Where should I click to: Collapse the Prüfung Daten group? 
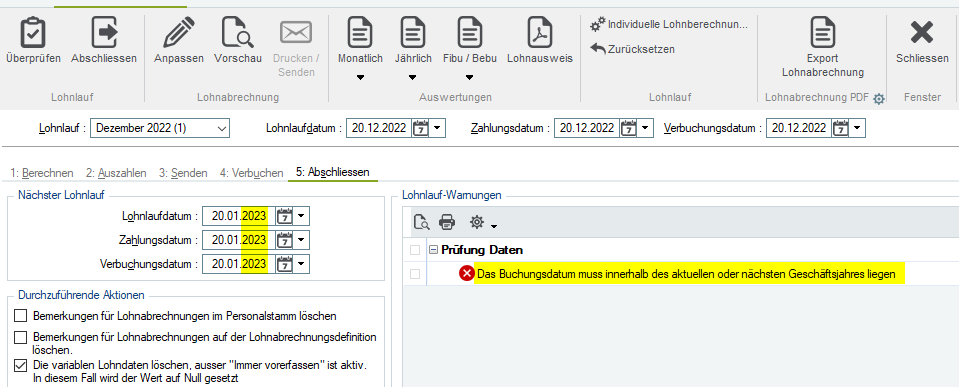click(x=434, y=250)
